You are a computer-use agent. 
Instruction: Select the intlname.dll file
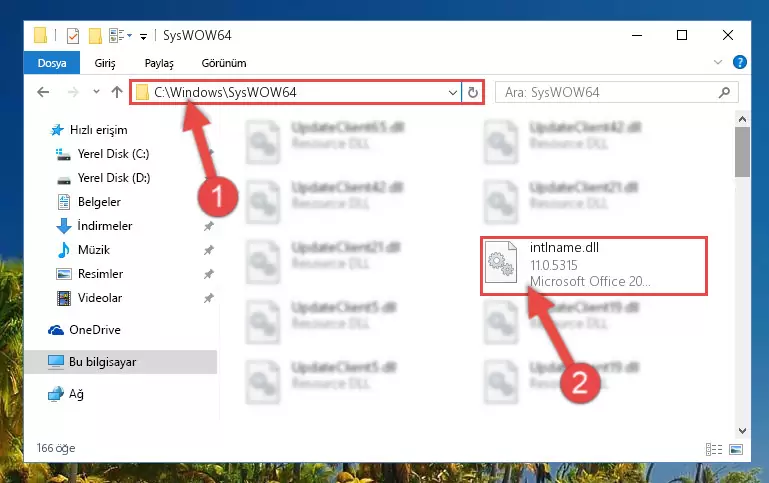[593, 265]
